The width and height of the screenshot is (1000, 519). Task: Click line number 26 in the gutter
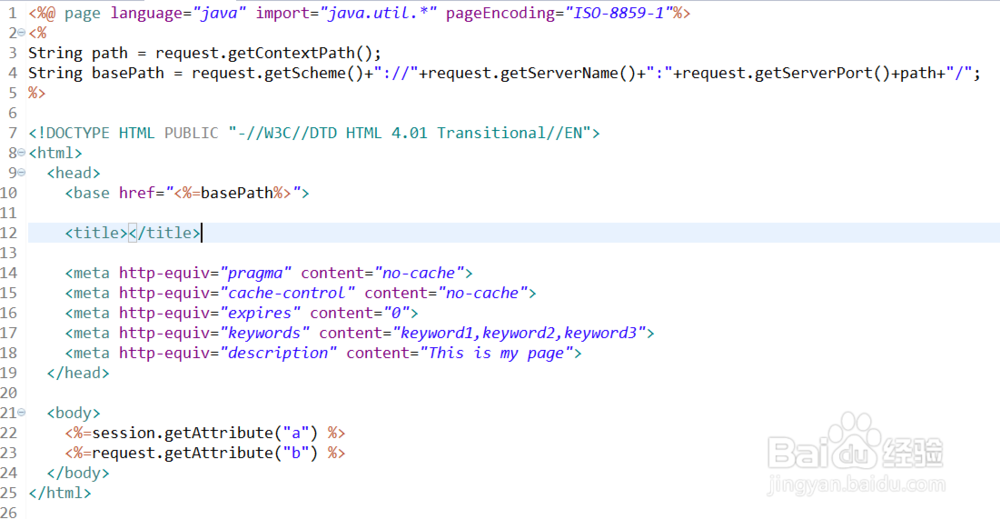[x=8, y=513]
